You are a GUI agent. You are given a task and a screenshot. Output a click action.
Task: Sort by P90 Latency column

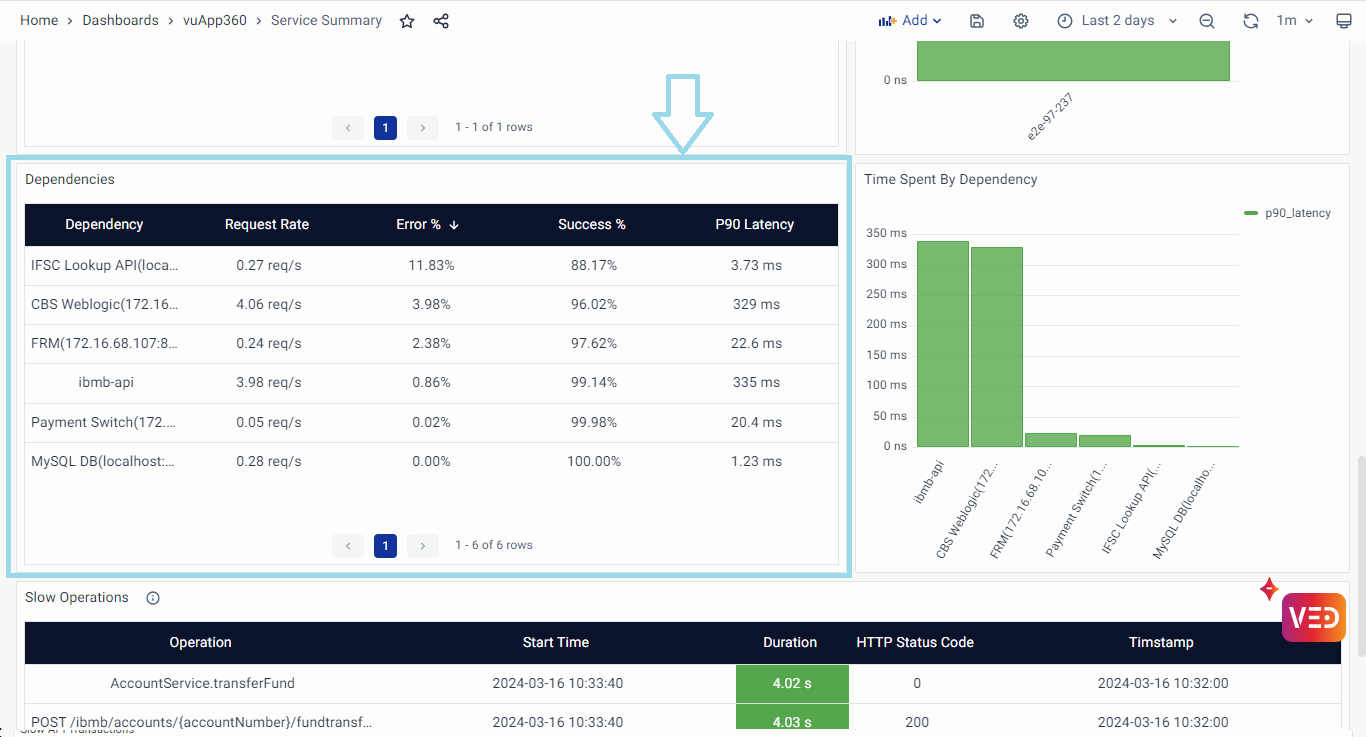click(754, 225)
